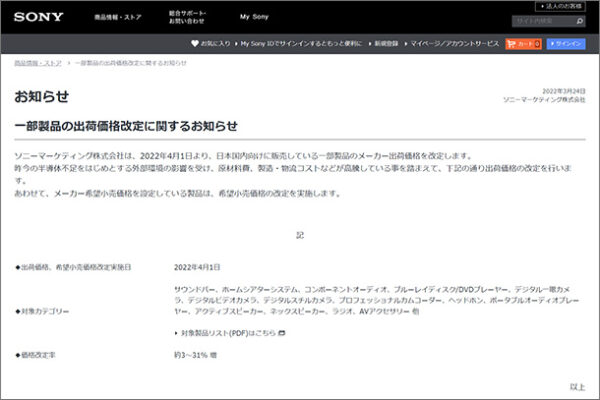This screenshot has height=400, width=600.
Task: Click the PDF new-window icon
Action: (x=282, y=333)
